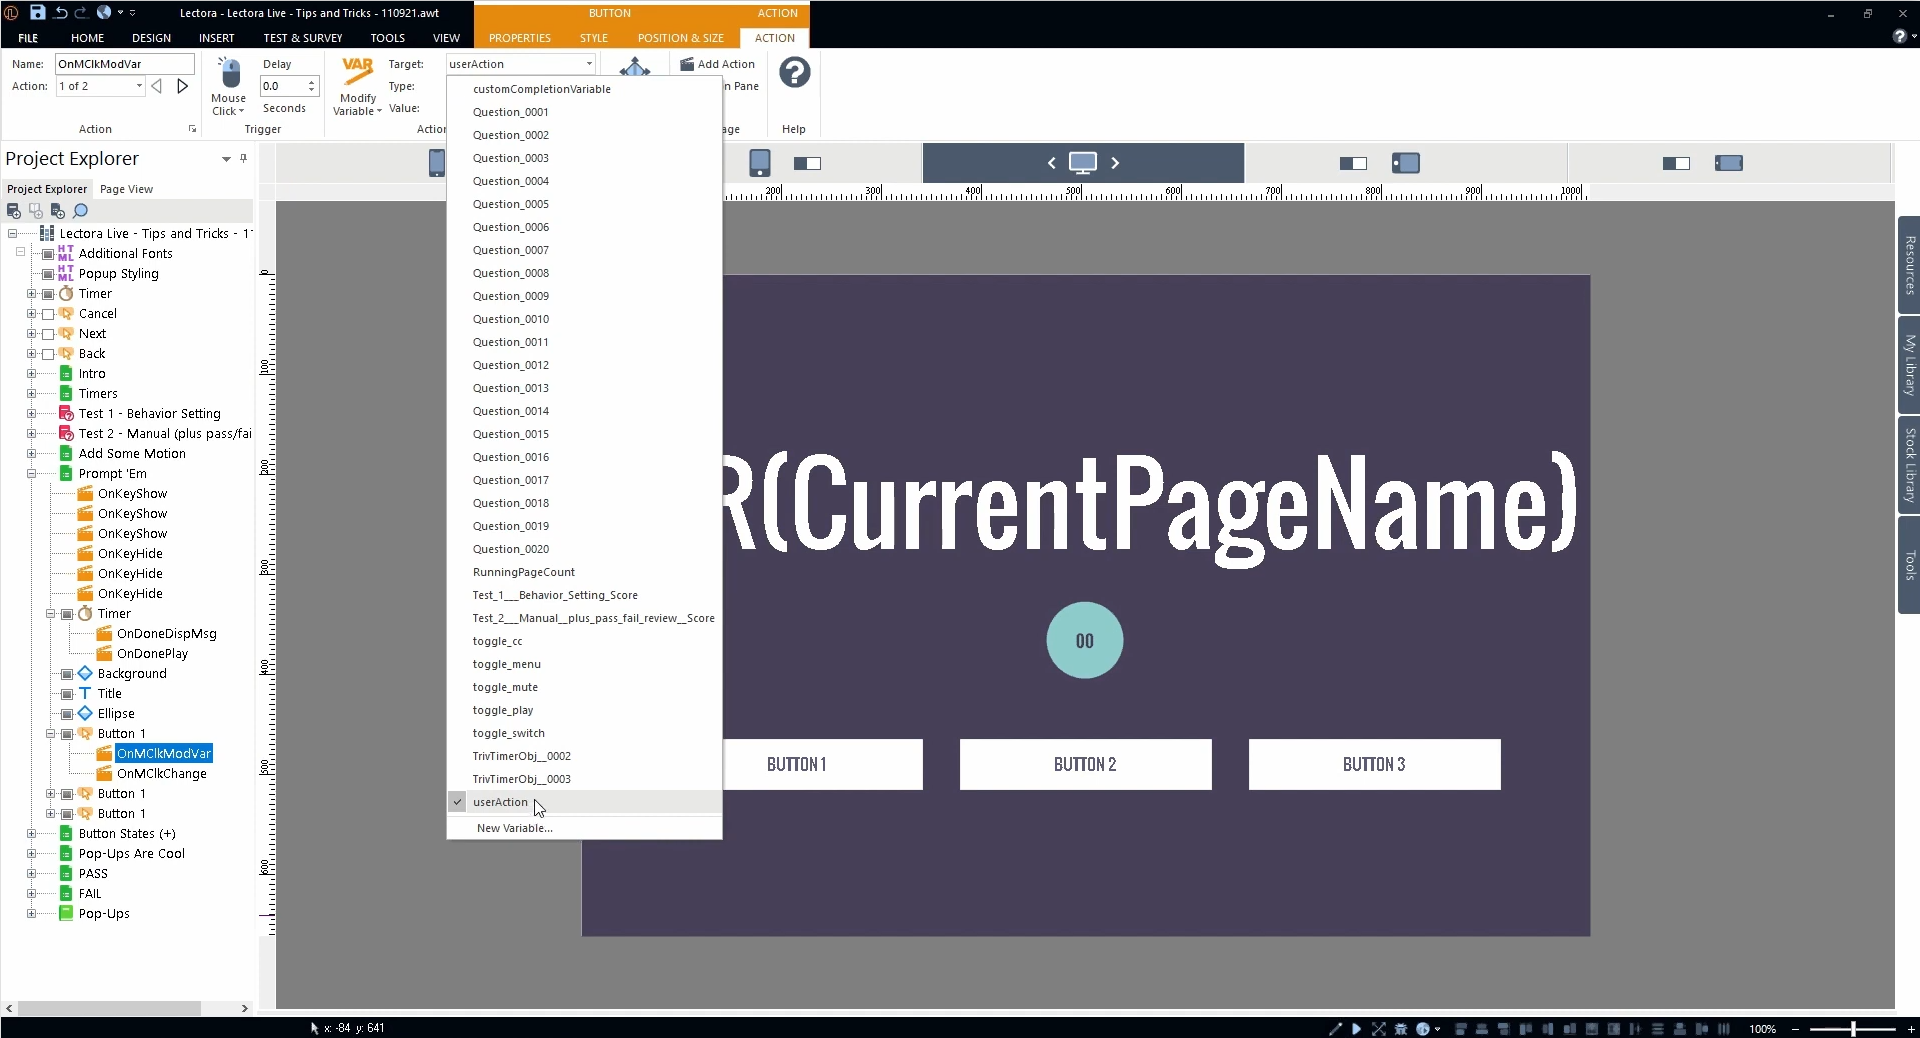1920x1038 pixels.
Task: Toggle the Cancel button inherit checkbox
Action: pos(48,314)
